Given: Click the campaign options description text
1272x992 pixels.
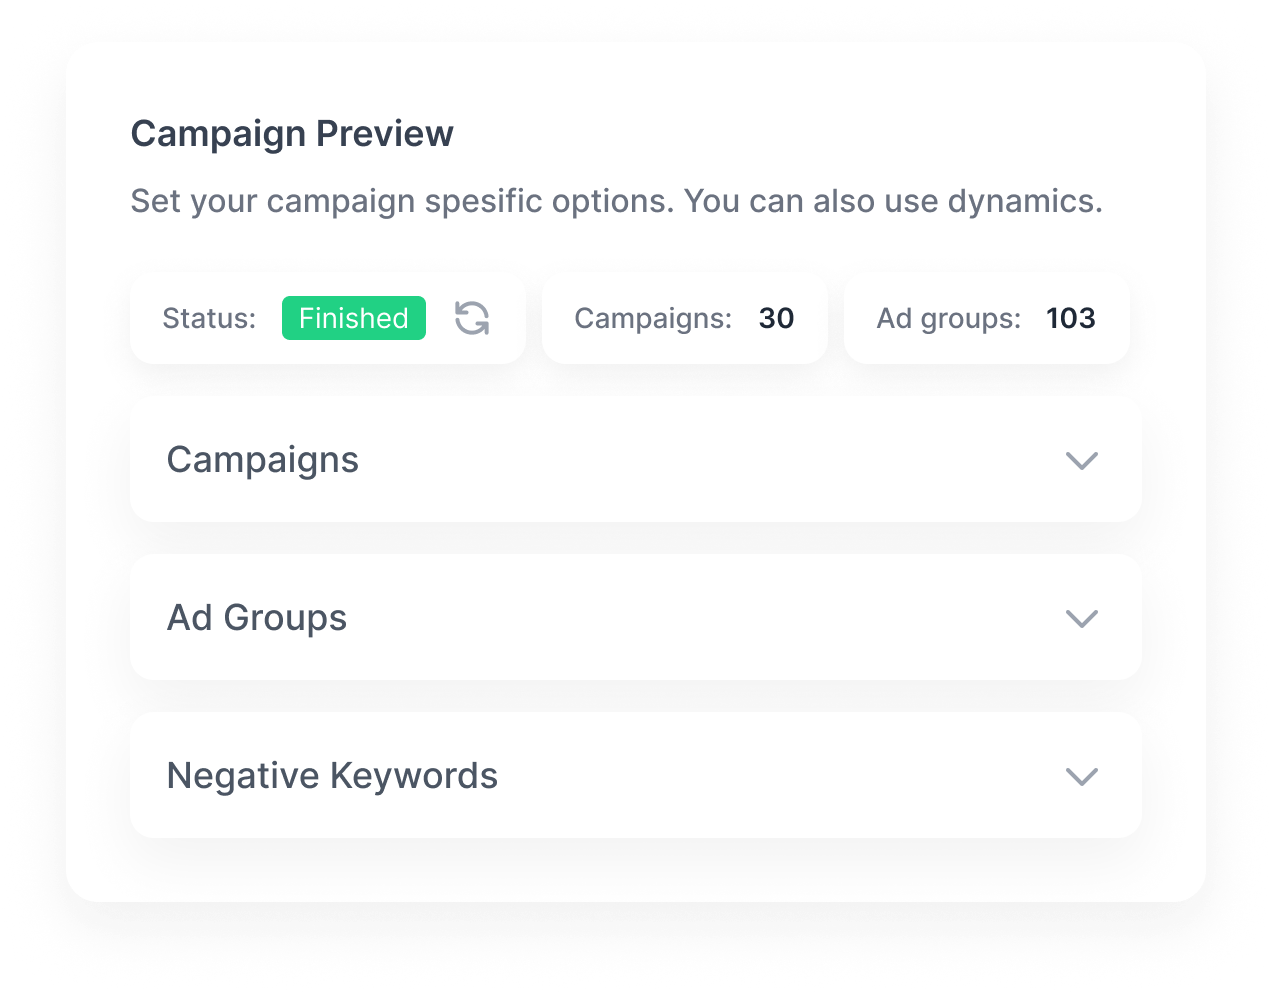Looking at the screenshot, I should pyautogui.click(x=617, y=202).
